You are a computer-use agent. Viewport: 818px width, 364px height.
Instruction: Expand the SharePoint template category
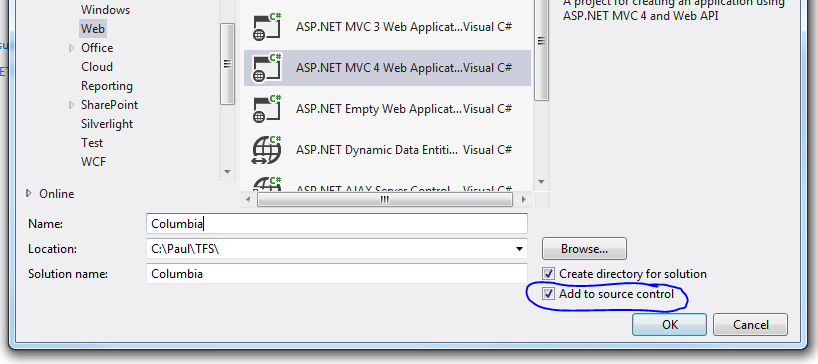click(72, 105)
